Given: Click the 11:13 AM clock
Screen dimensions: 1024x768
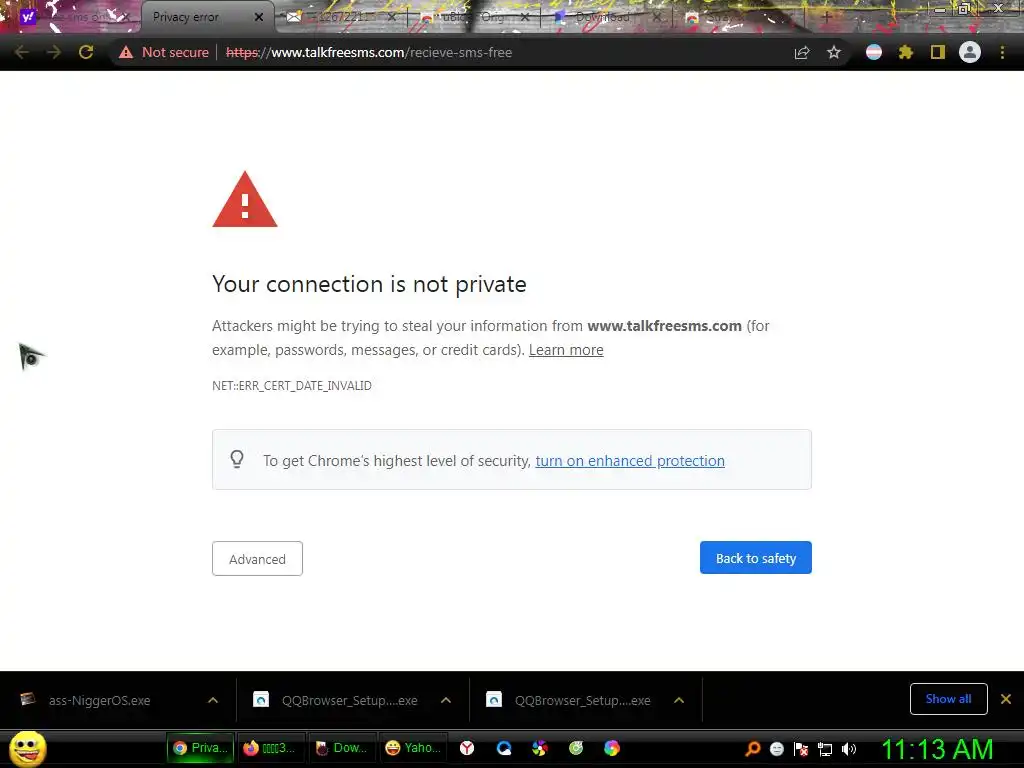Looking at the screenshot, I should pos(937,749).
